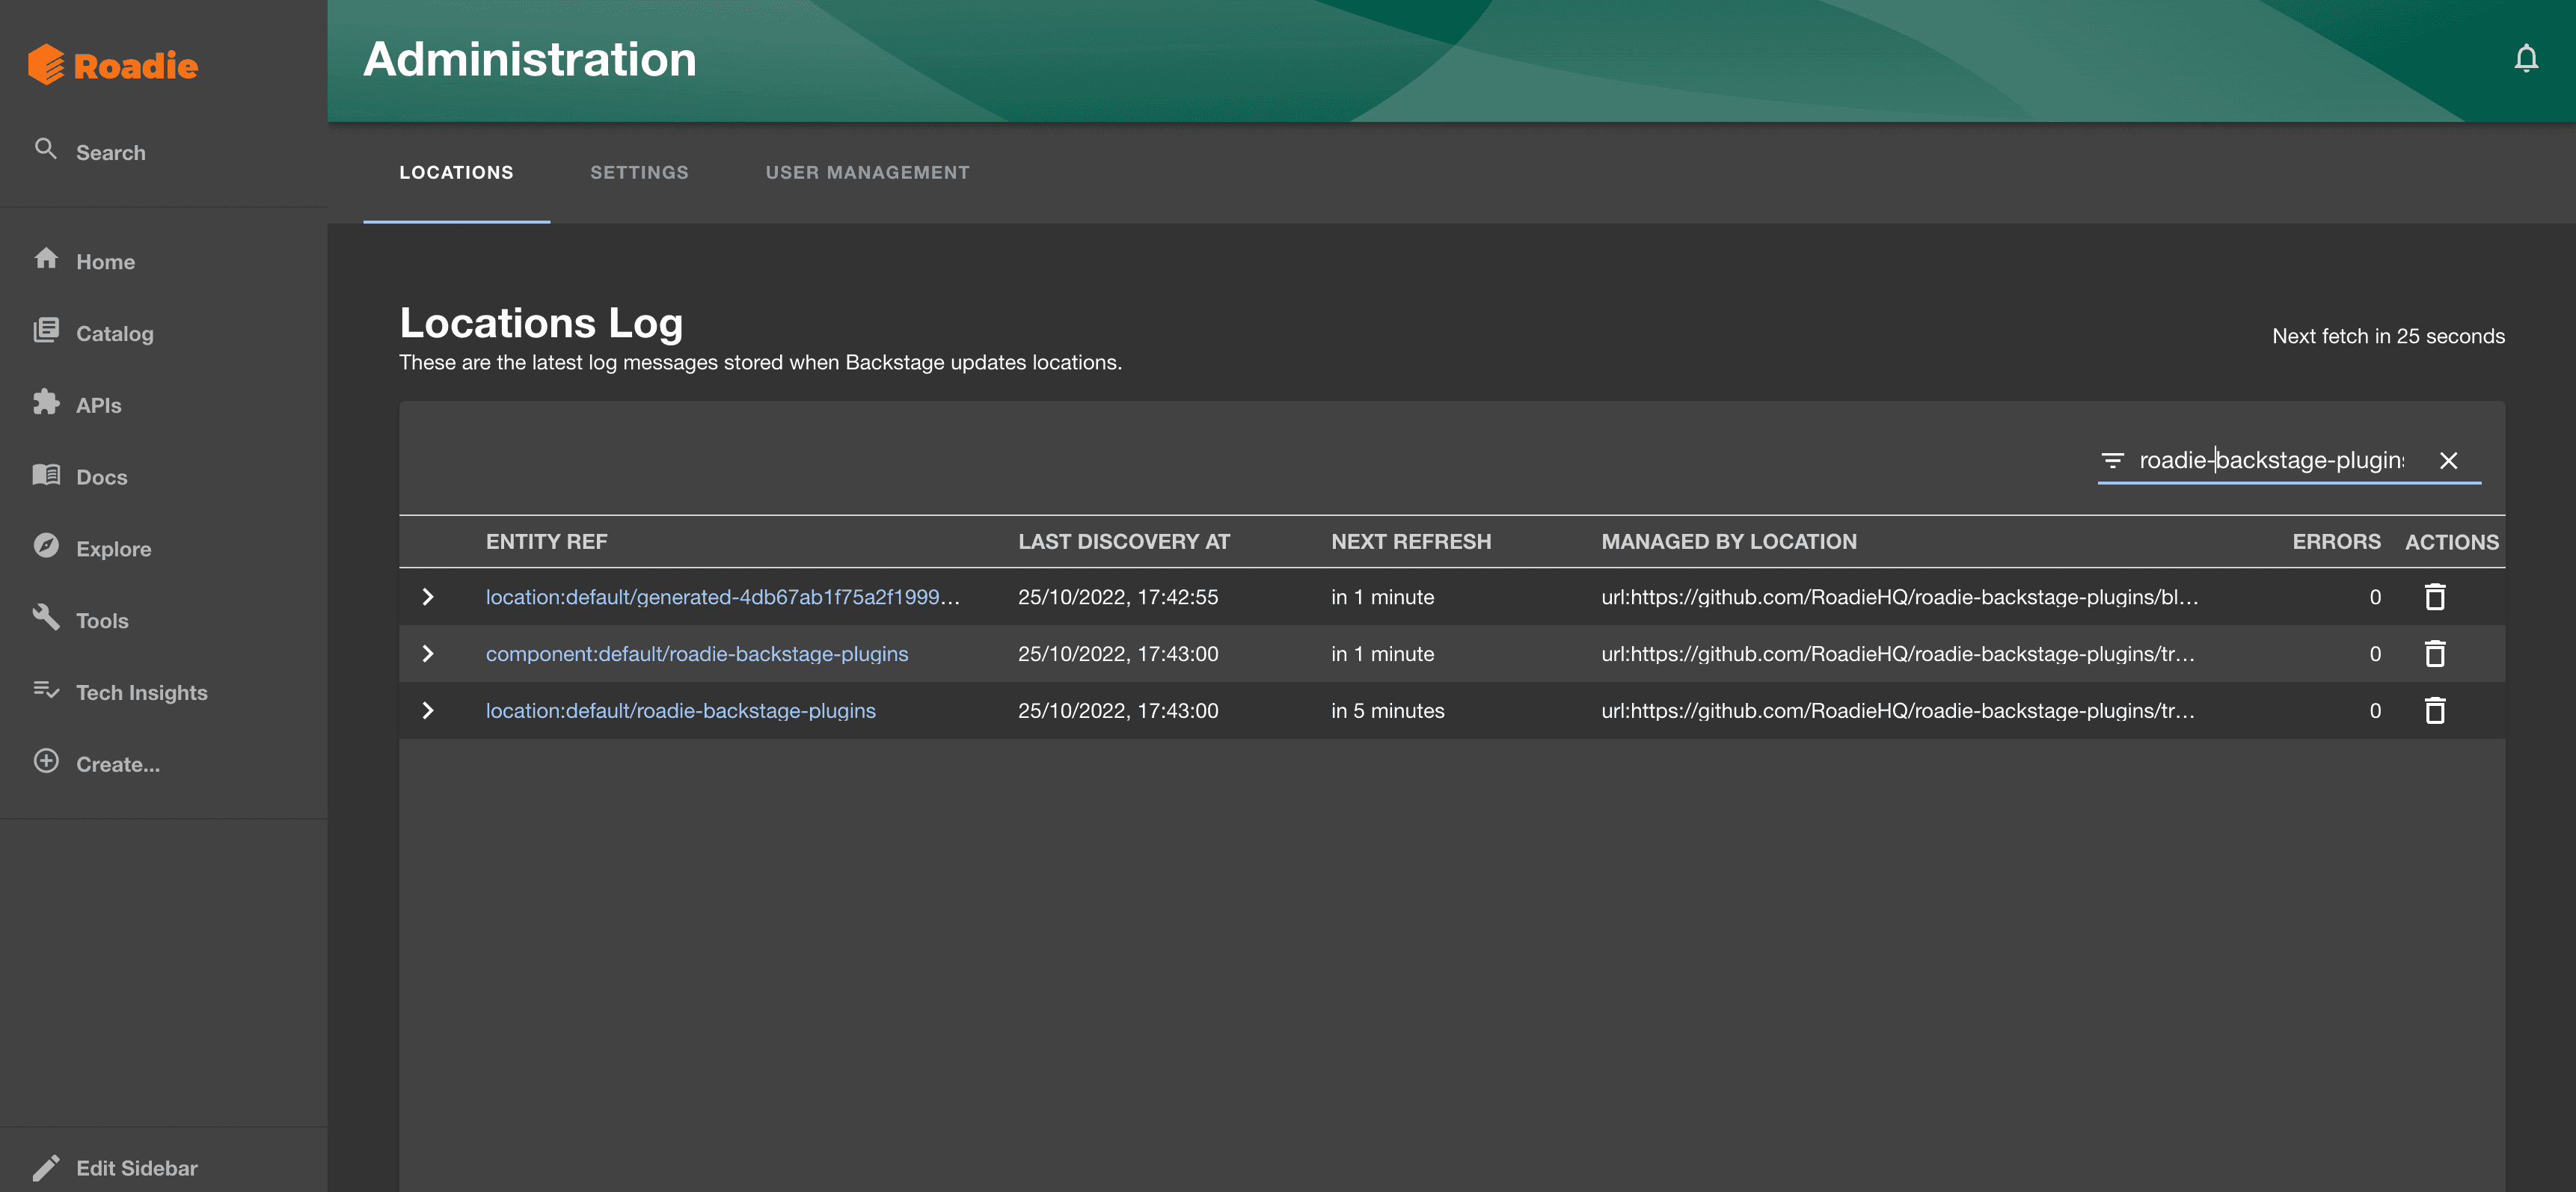Open the APIs sidebar item
Image resolution: width=2576 pixels, height=1192 pixels.
98,405
